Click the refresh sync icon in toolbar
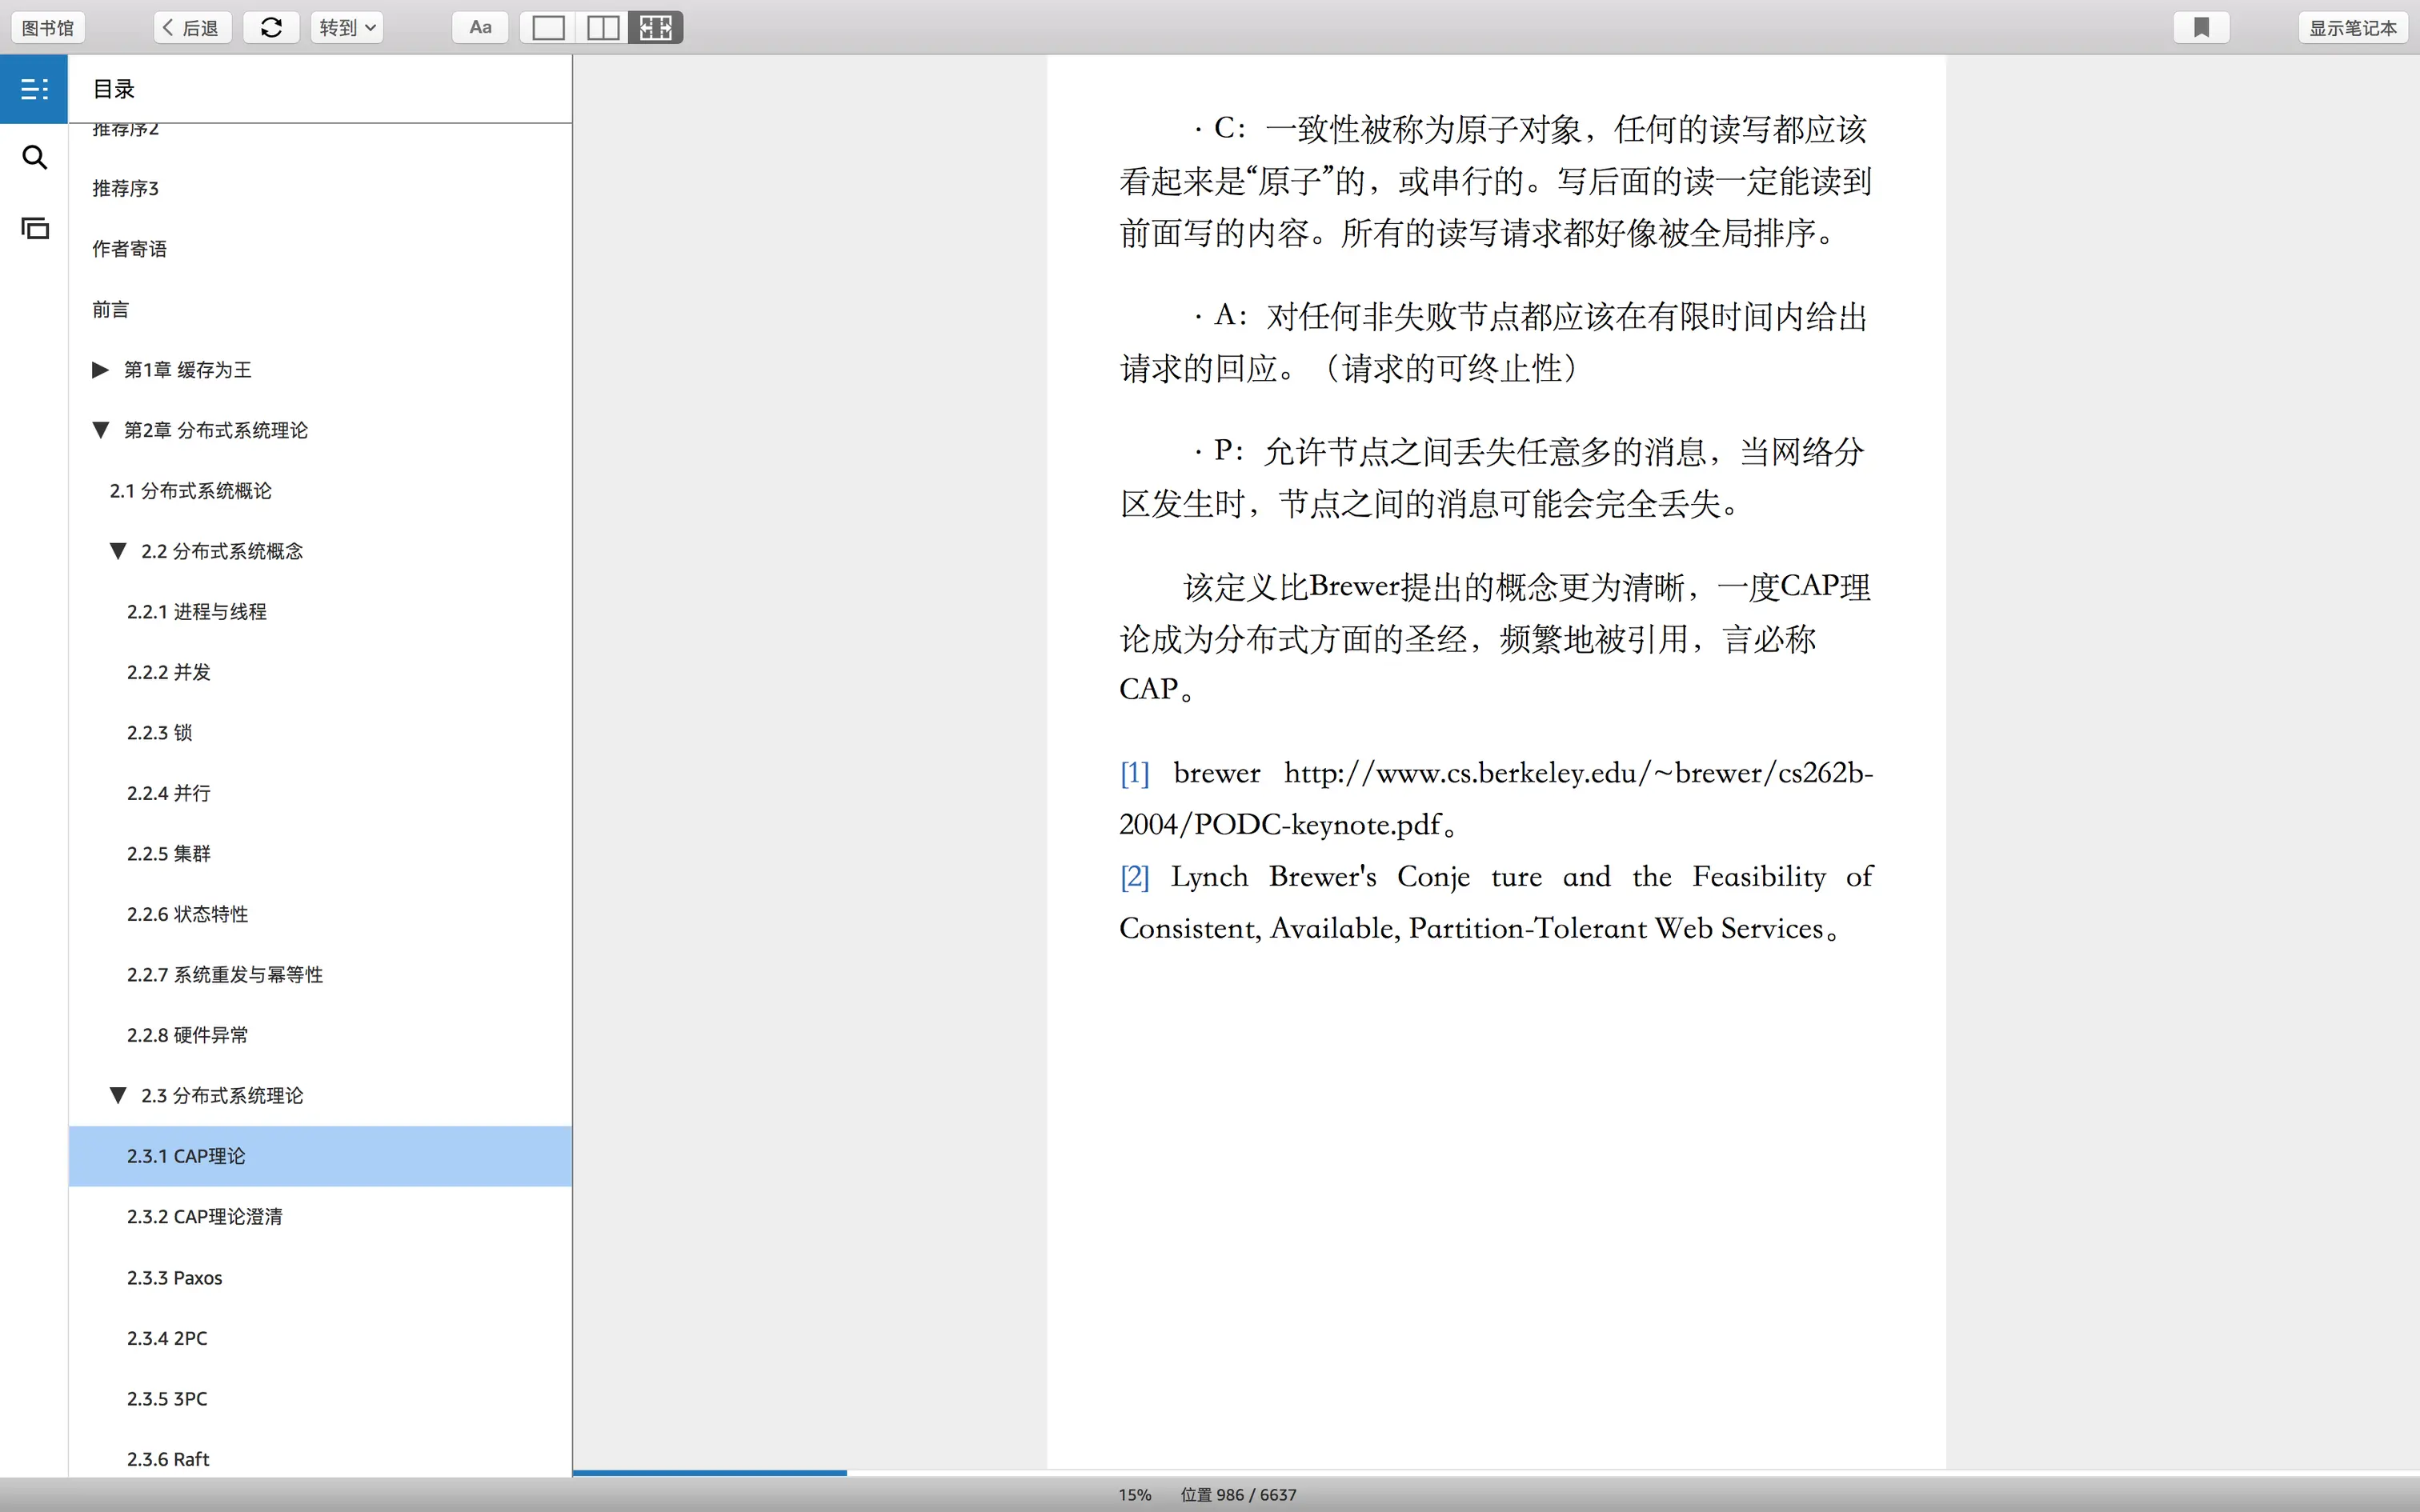2420x1512 pixels. [x=271, y=27]
